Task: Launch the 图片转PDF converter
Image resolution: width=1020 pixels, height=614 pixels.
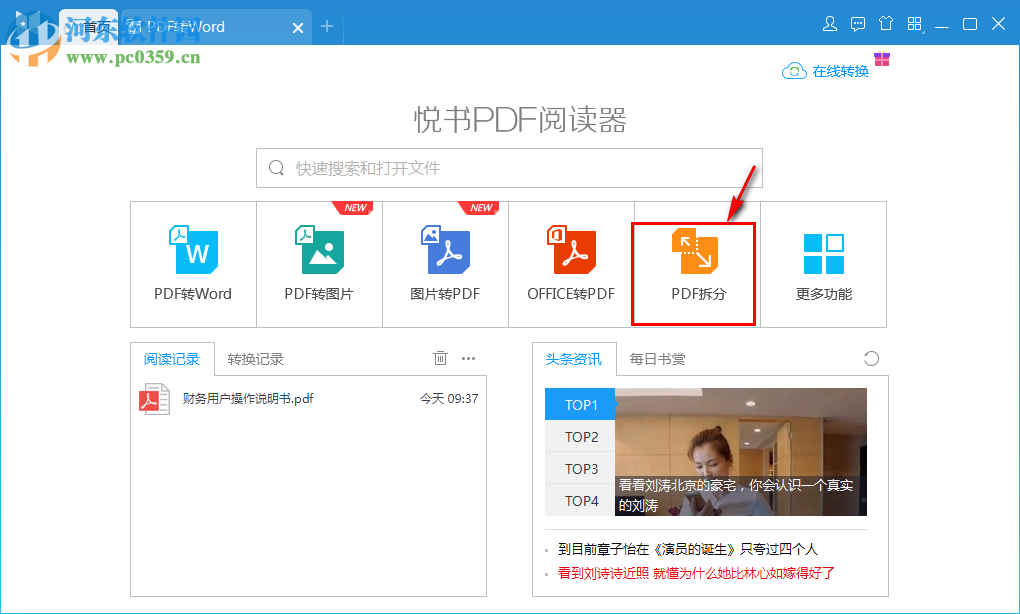Action: coord(445,263)
